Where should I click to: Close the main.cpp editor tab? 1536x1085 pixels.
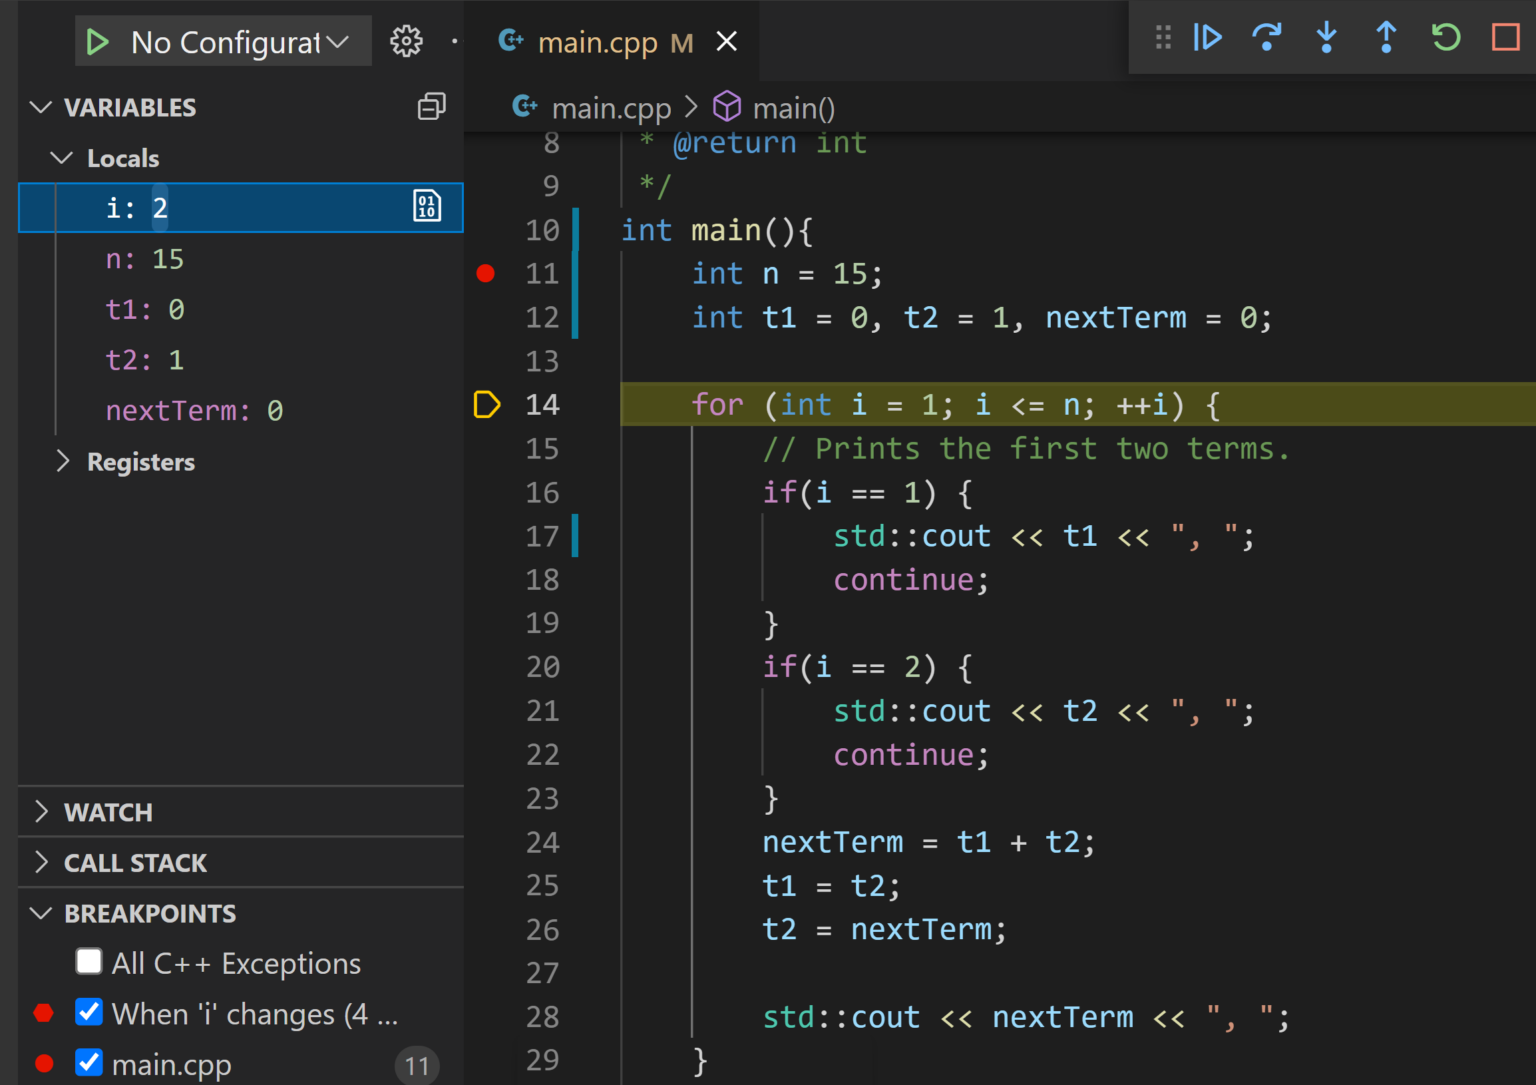pos(727,42)
